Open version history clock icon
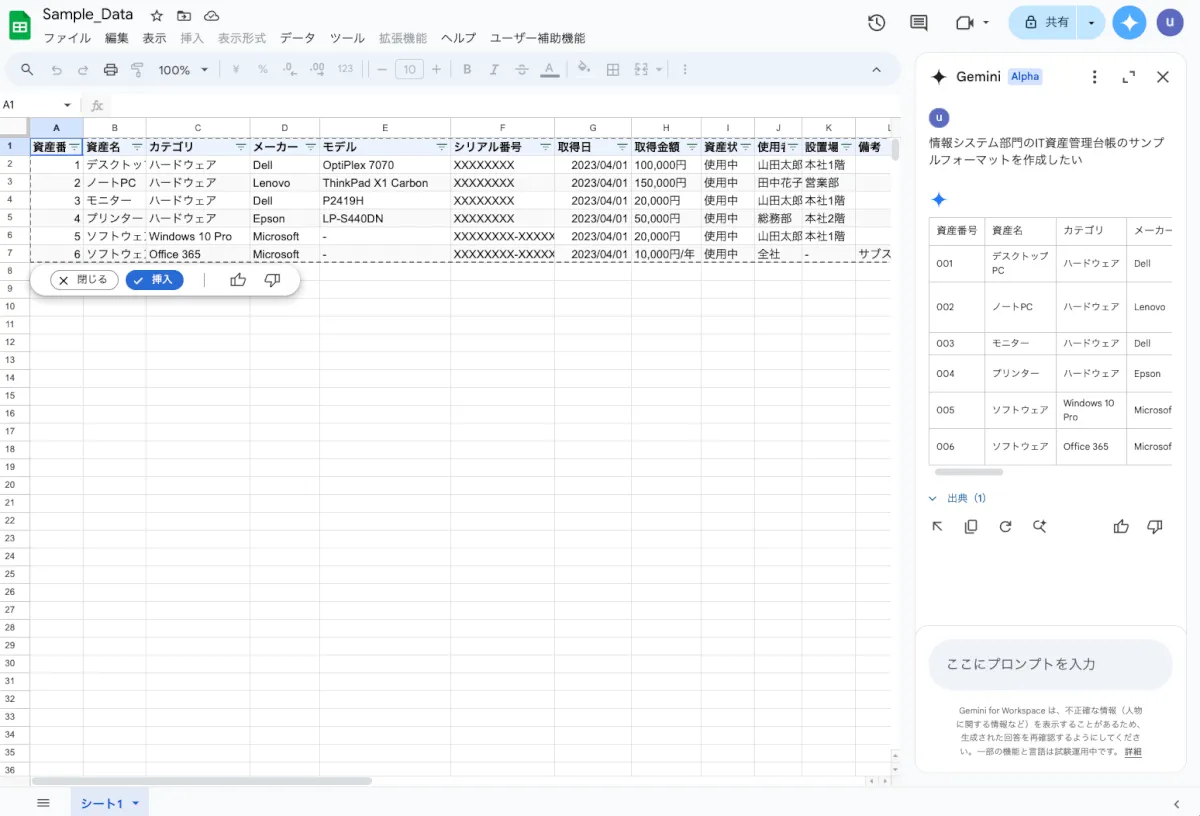Screen dimensions: 1200x816 coord(877,22)
